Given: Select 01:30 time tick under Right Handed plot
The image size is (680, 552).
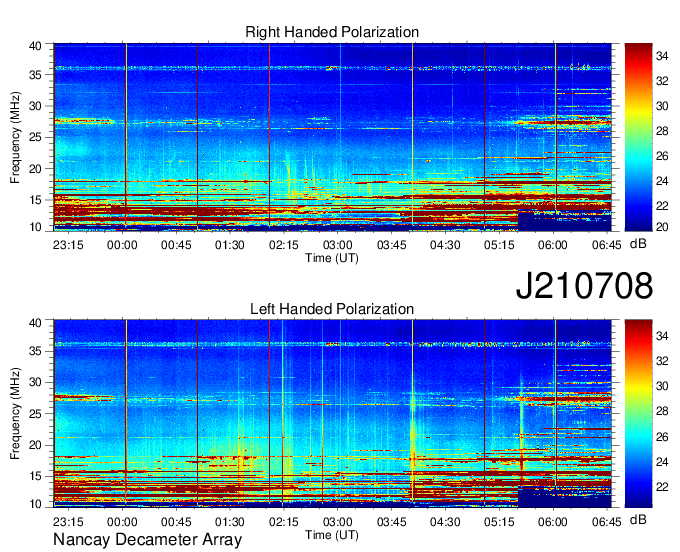Looking at the screenshot, I should 230,245.
